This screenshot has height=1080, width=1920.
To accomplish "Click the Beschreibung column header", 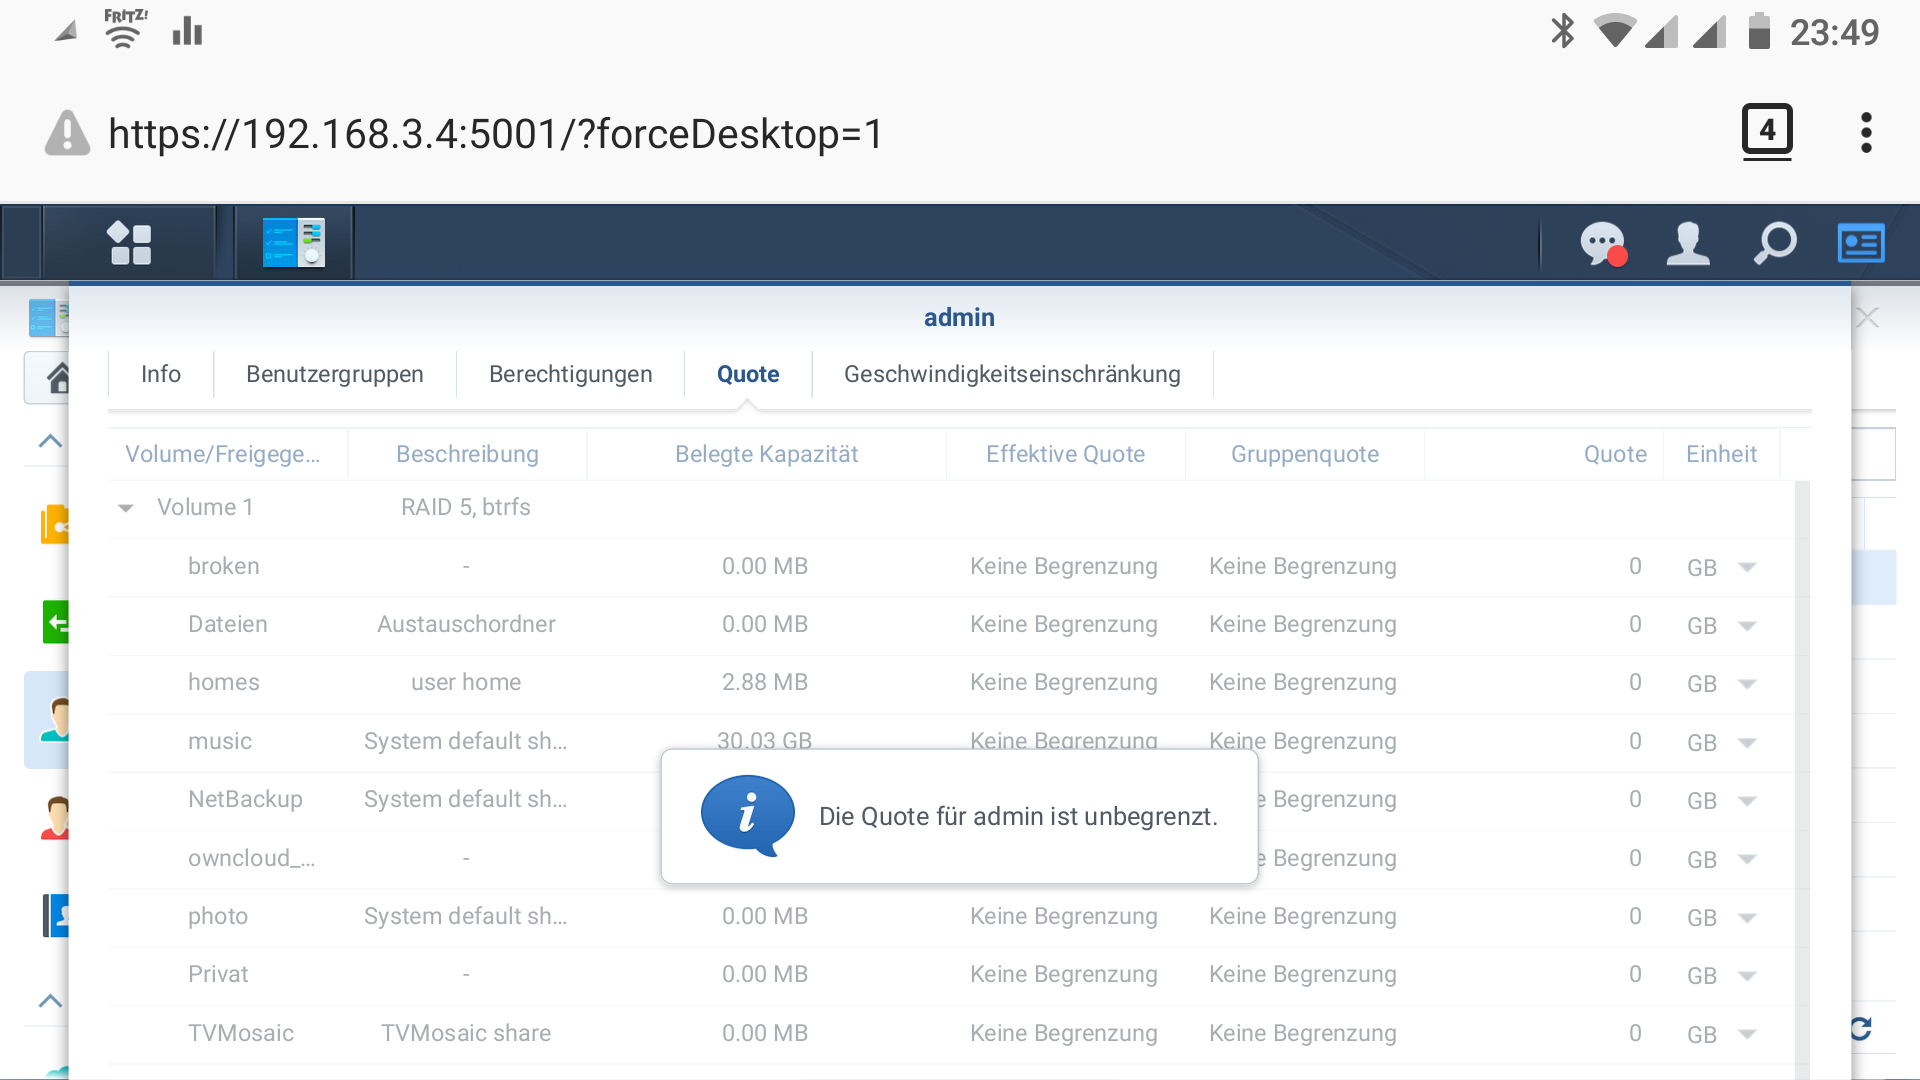I will point(467,454).
